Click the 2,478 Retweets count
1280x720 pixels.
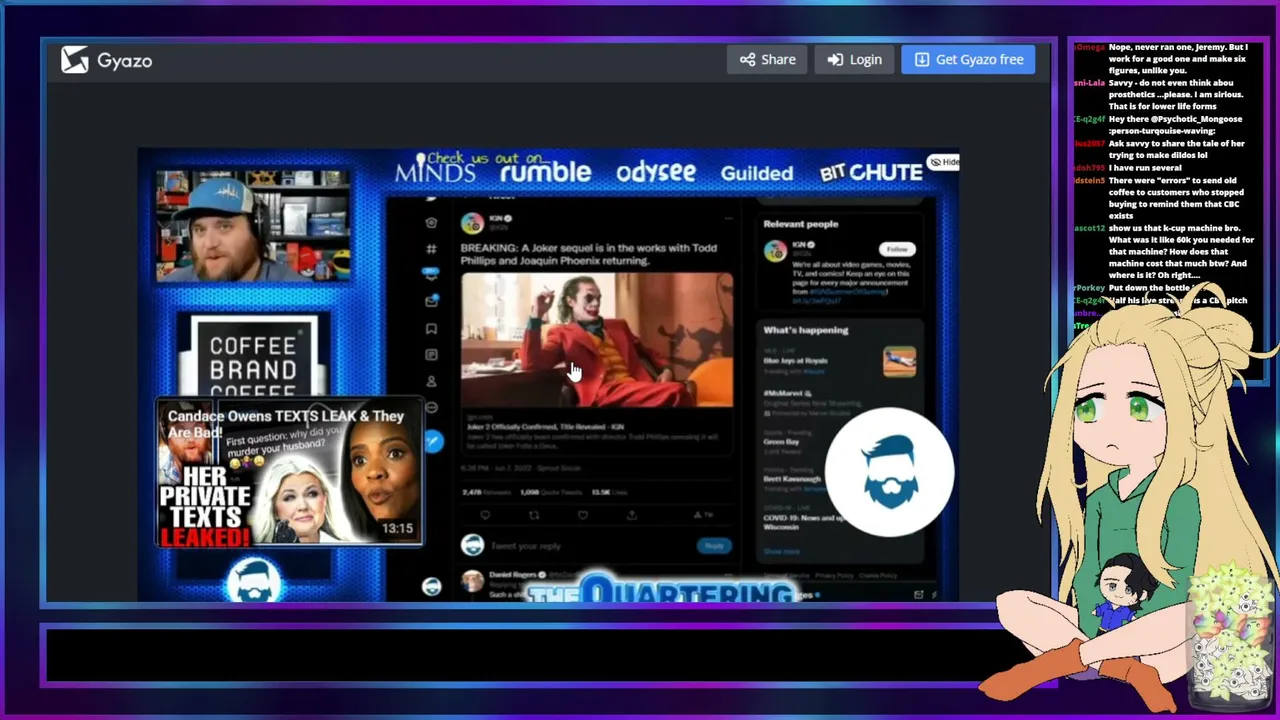(485, 492)
